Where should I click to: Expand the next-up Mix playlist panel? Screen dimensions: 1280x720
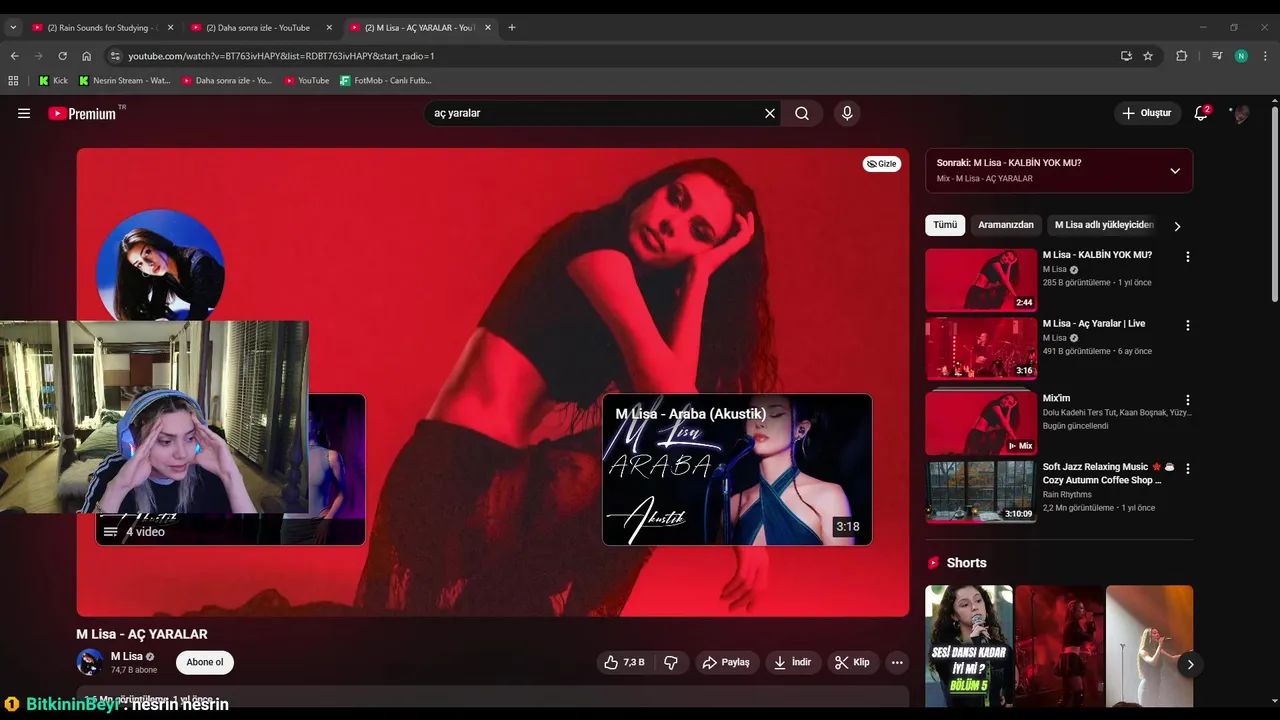(x=1175, y=171)
